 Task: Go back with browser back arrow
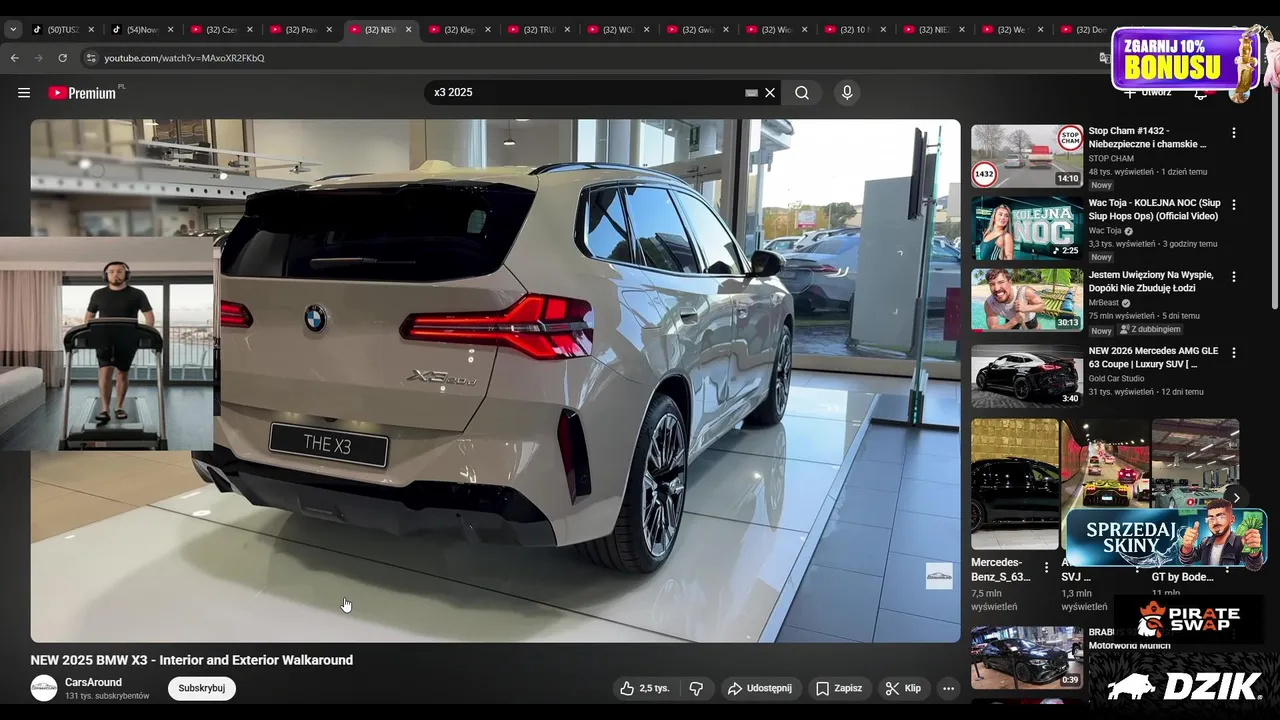pyautogui.click(x=14, y=58)
